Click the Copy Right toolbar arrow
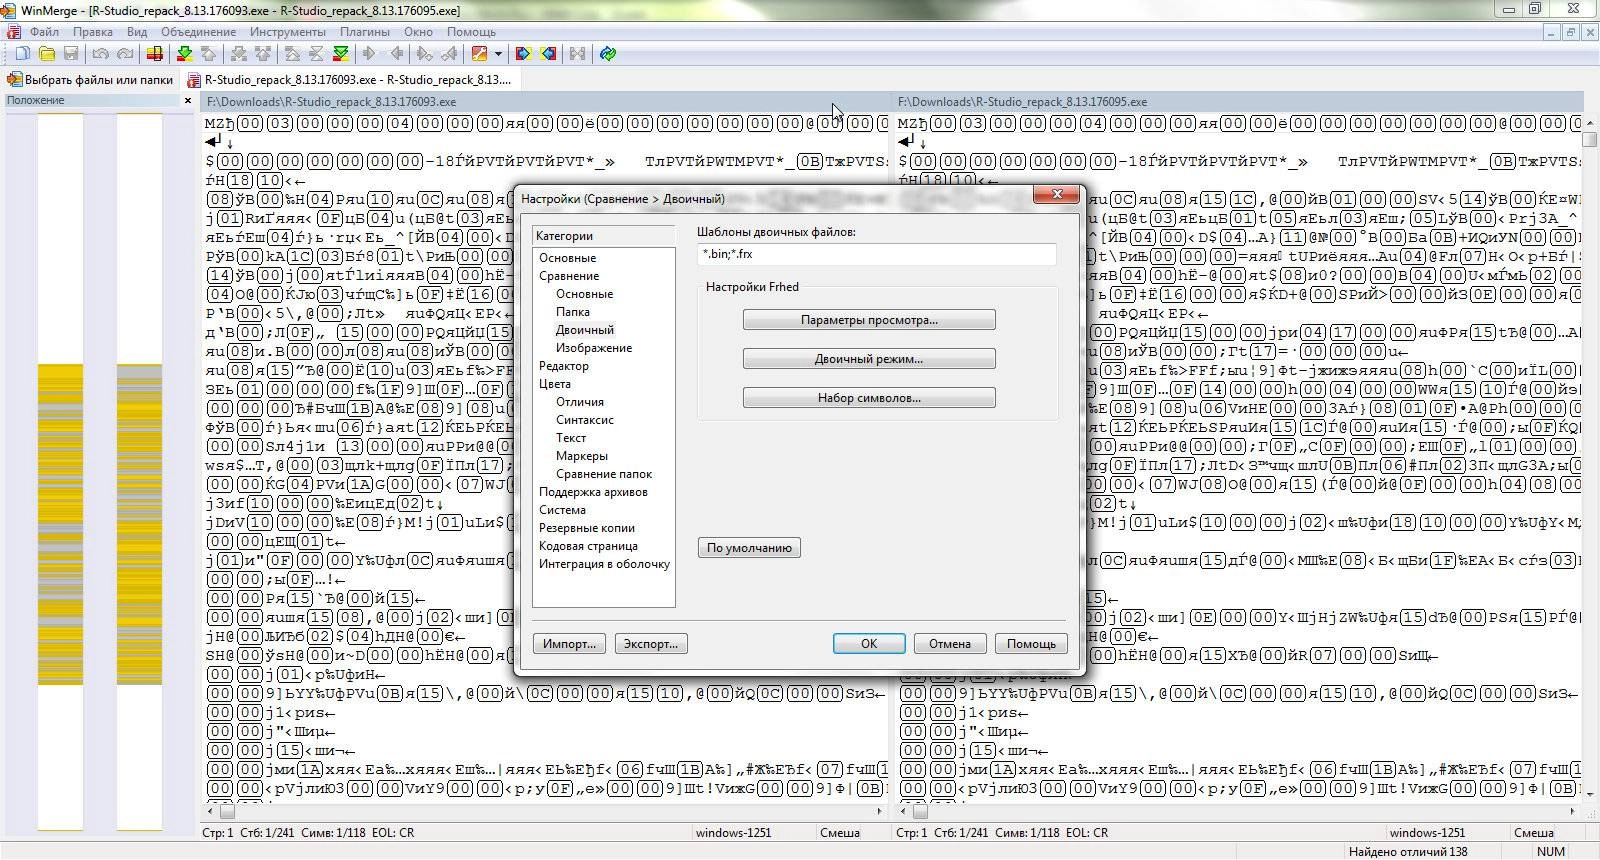 click(370, 54)
